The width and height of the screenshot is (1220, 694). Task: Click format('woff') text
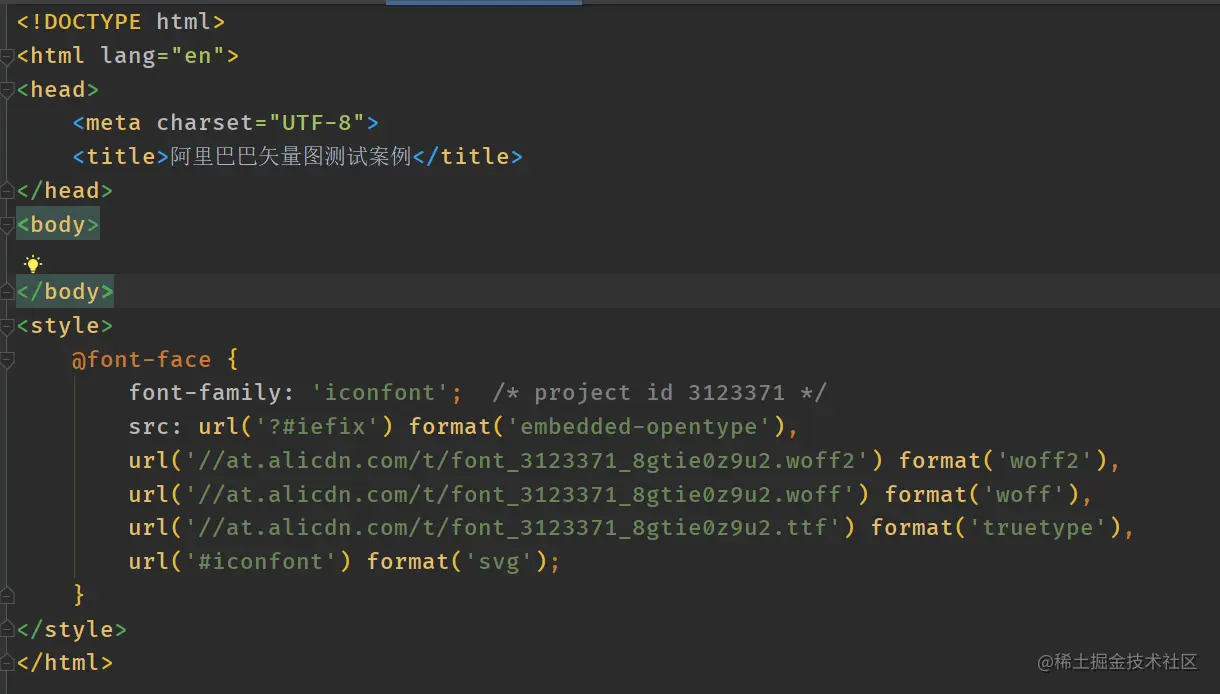tap(981, 494)
